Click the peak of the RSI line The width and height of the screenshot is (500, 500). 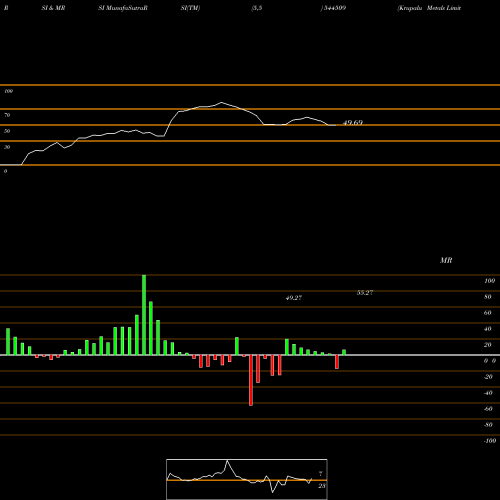(x=221, y=102)
